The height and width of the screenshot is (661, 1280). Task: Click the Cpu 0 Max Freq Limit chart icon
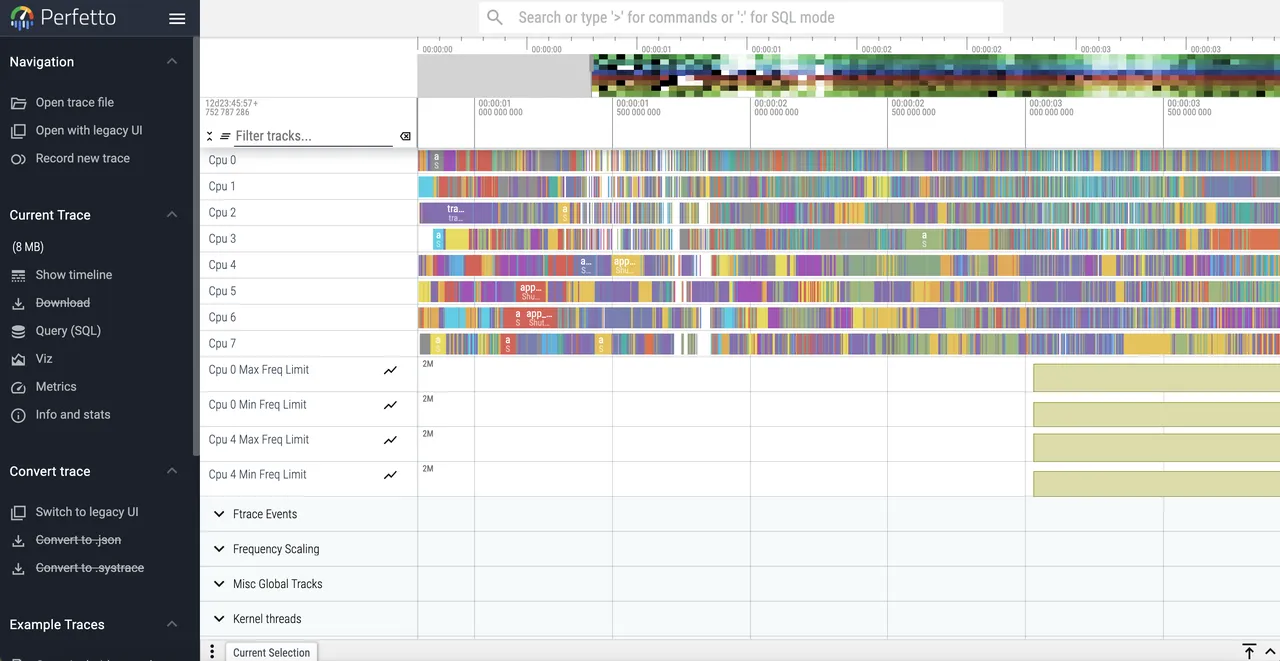390,370
